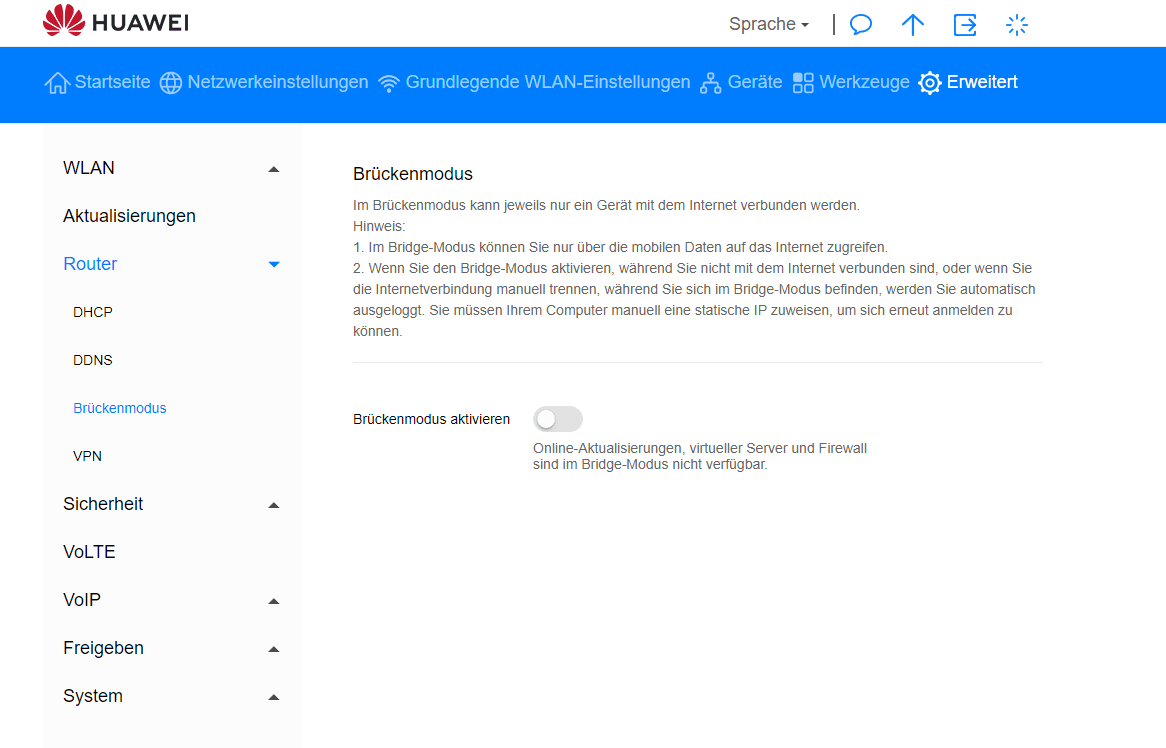This screenshot has height=748, width=1166.
Task: Click the Huawei logo
Action: (115, 22)
